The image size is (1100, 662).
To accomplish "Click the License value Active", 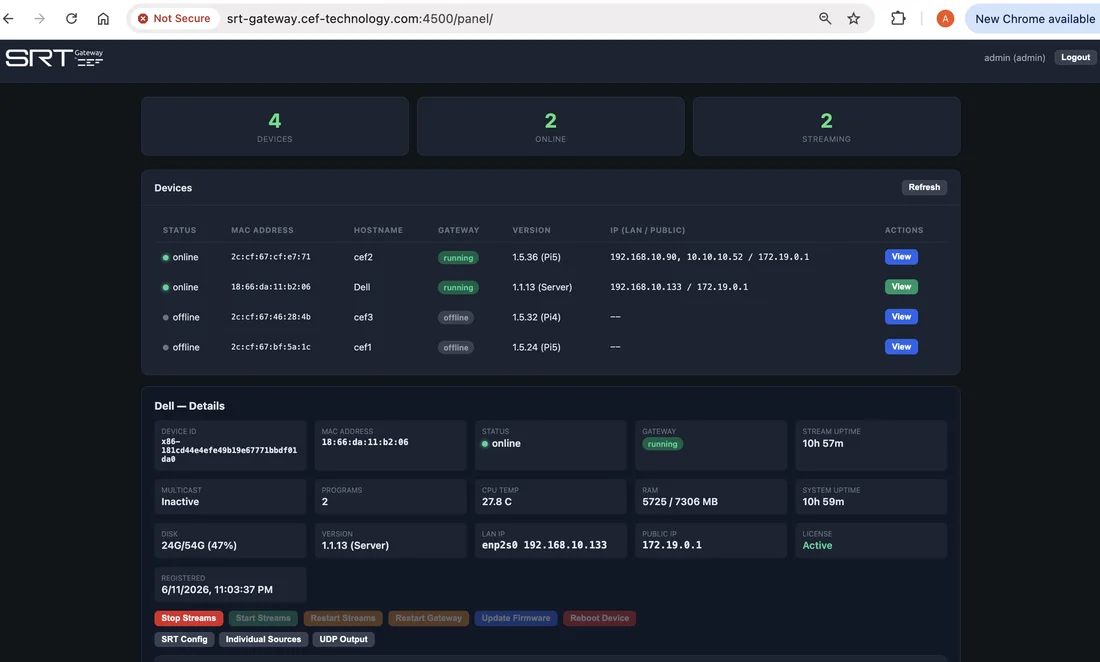I will tap(817, 546).
